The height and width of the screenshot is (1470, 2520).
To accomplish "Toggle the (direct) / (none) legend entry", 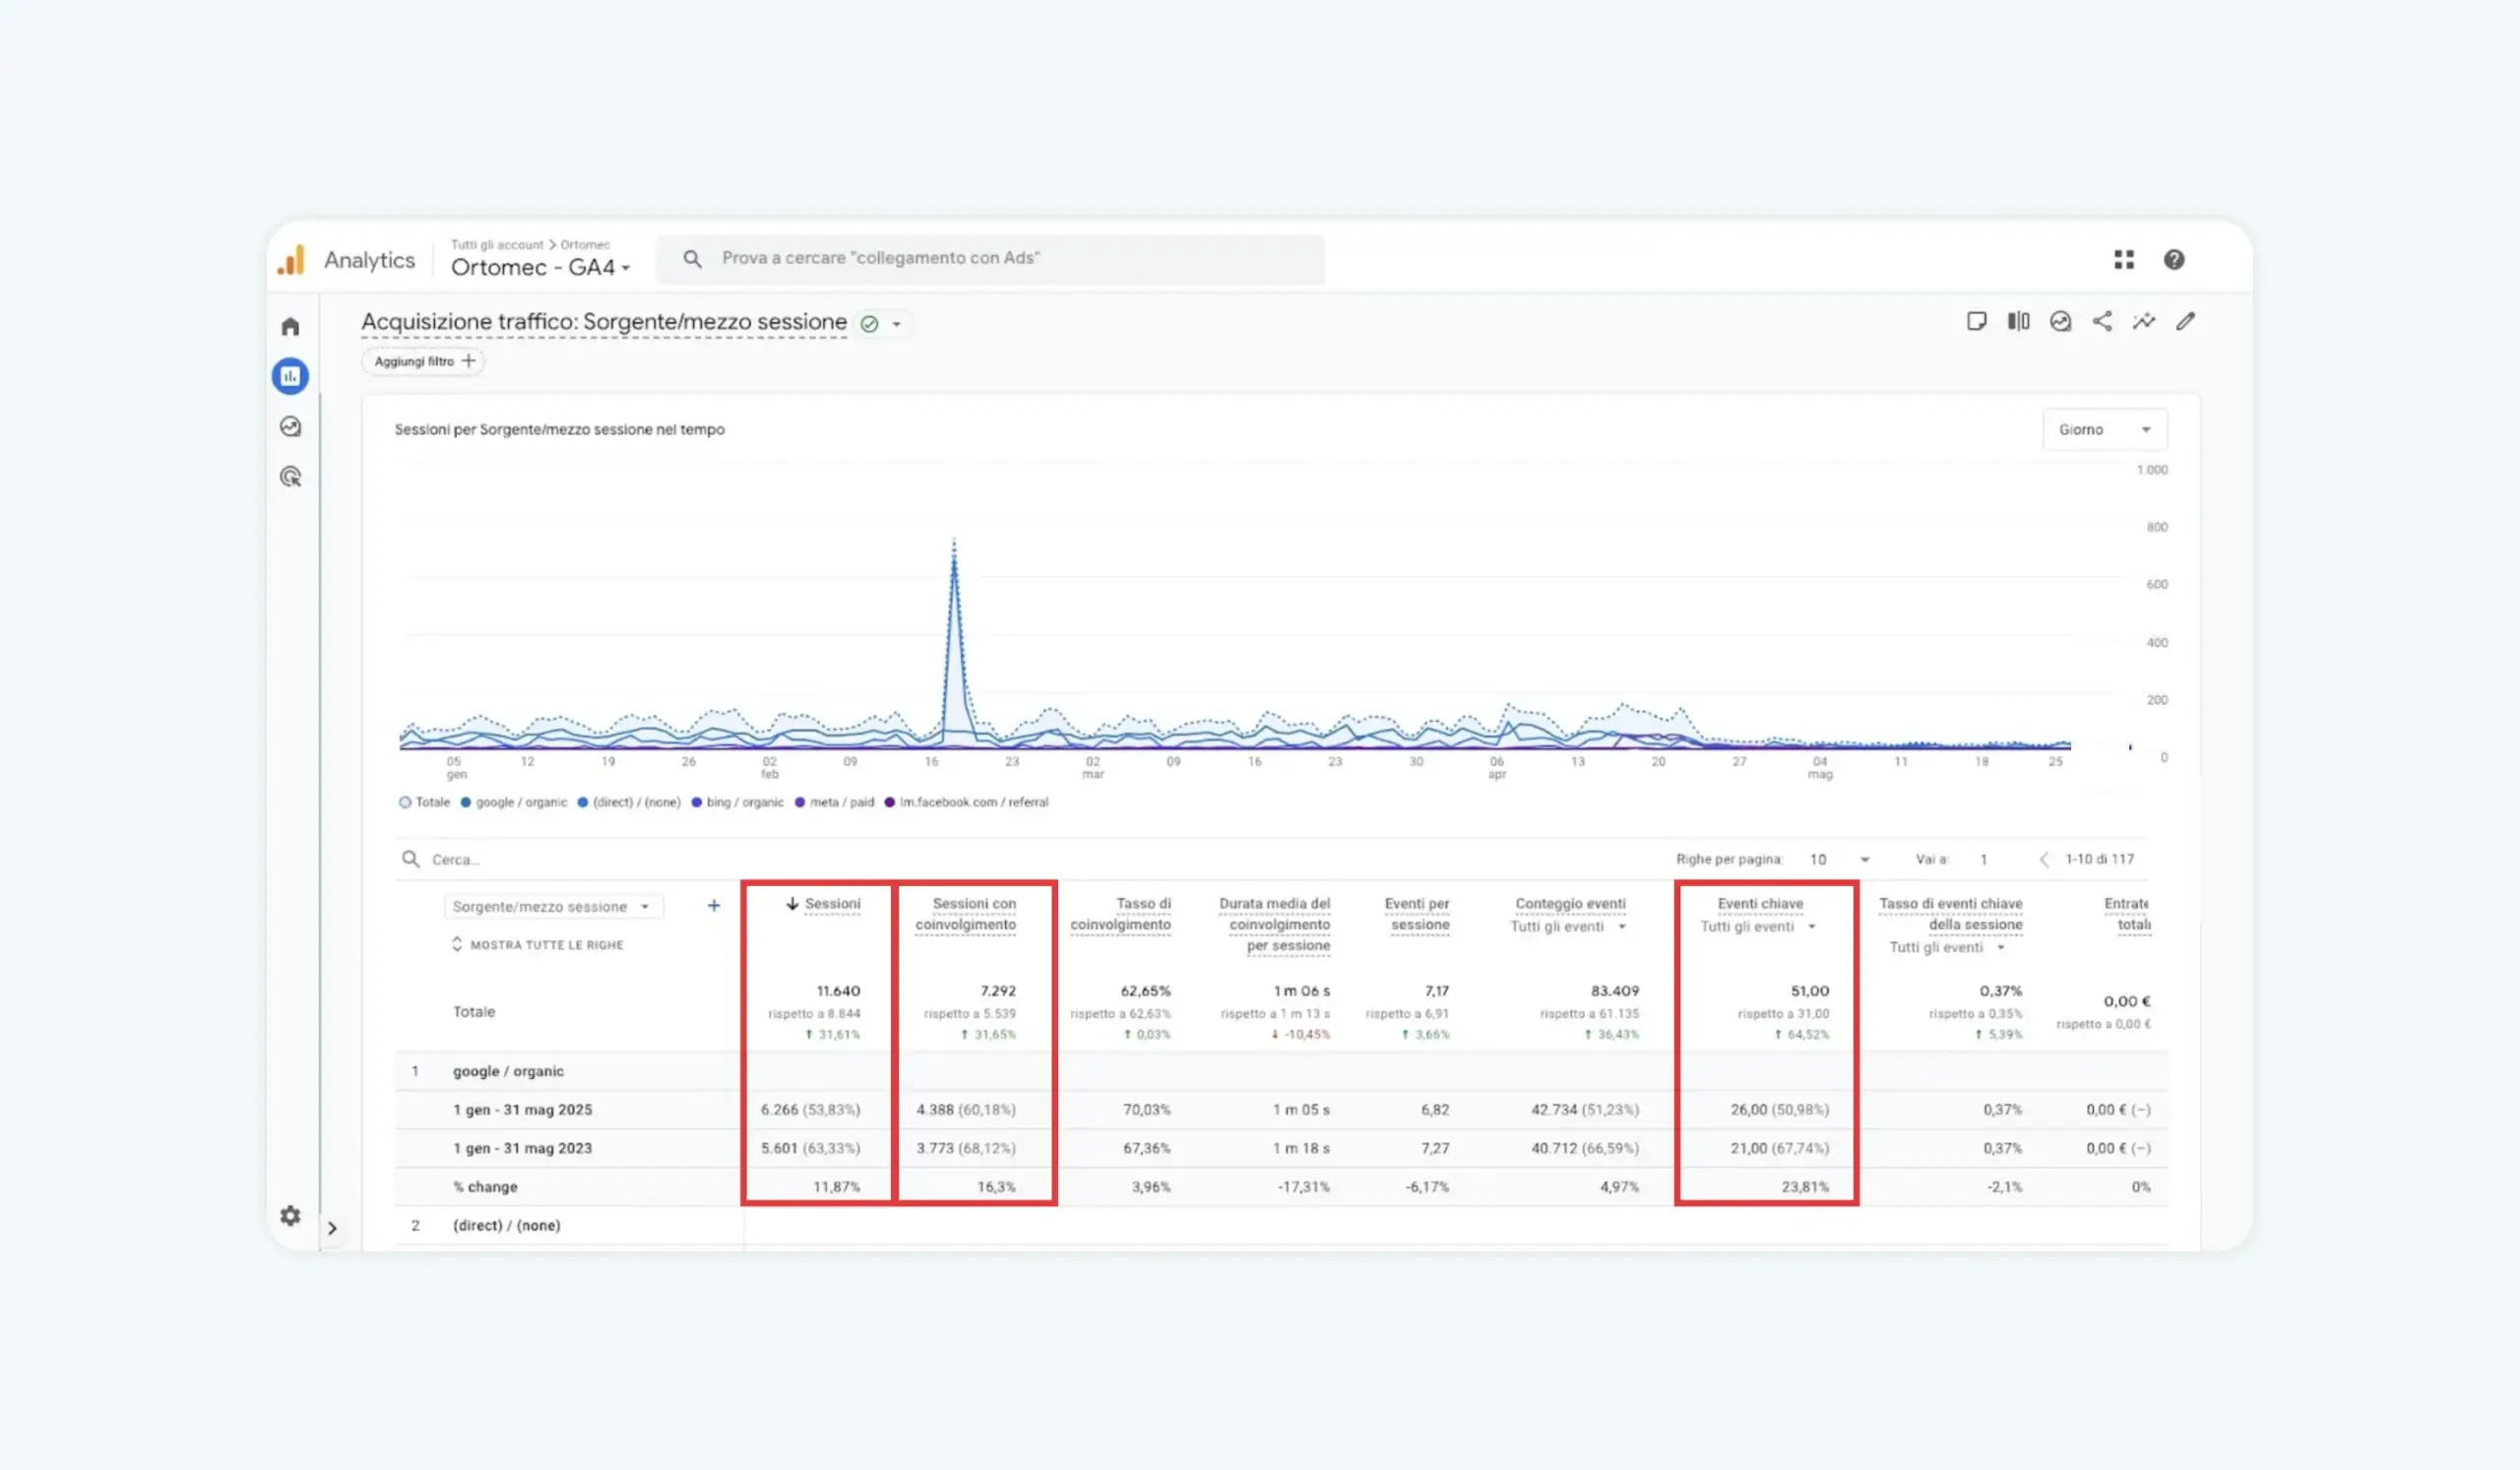I will 629,803.
